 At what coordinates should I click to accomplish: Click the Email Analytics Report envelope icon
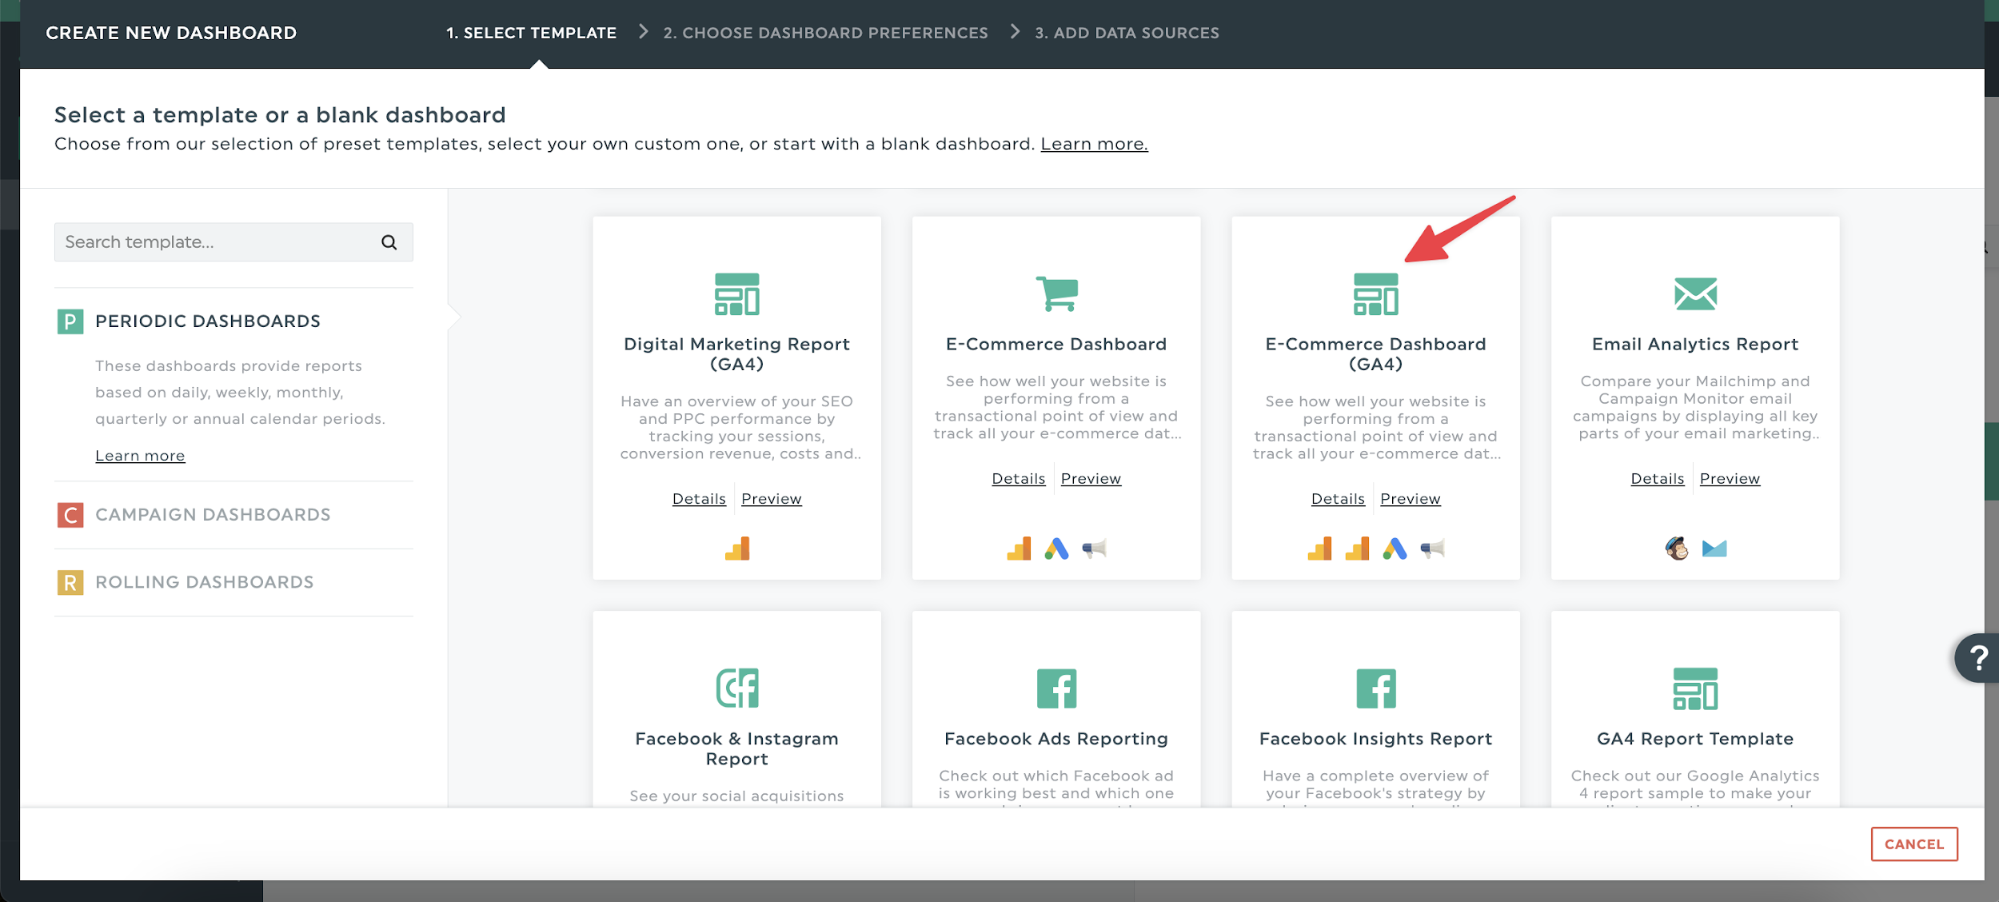point(1695,294)
